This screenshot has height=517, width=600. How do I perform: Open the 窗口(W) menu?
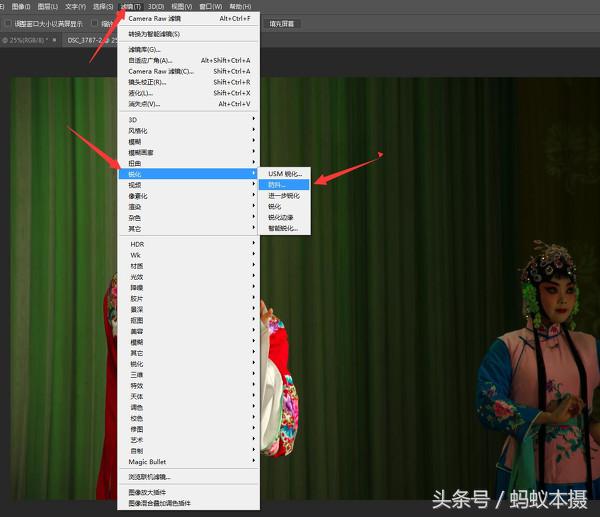point(210,7)
